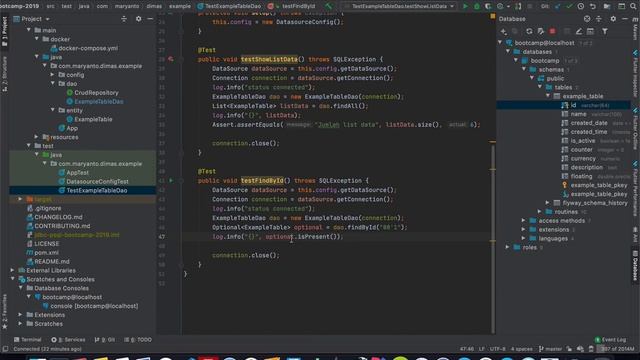This screenshot has height=360, width=640.
Task: Run testShowListData from gutter icon
Action: 171,59
